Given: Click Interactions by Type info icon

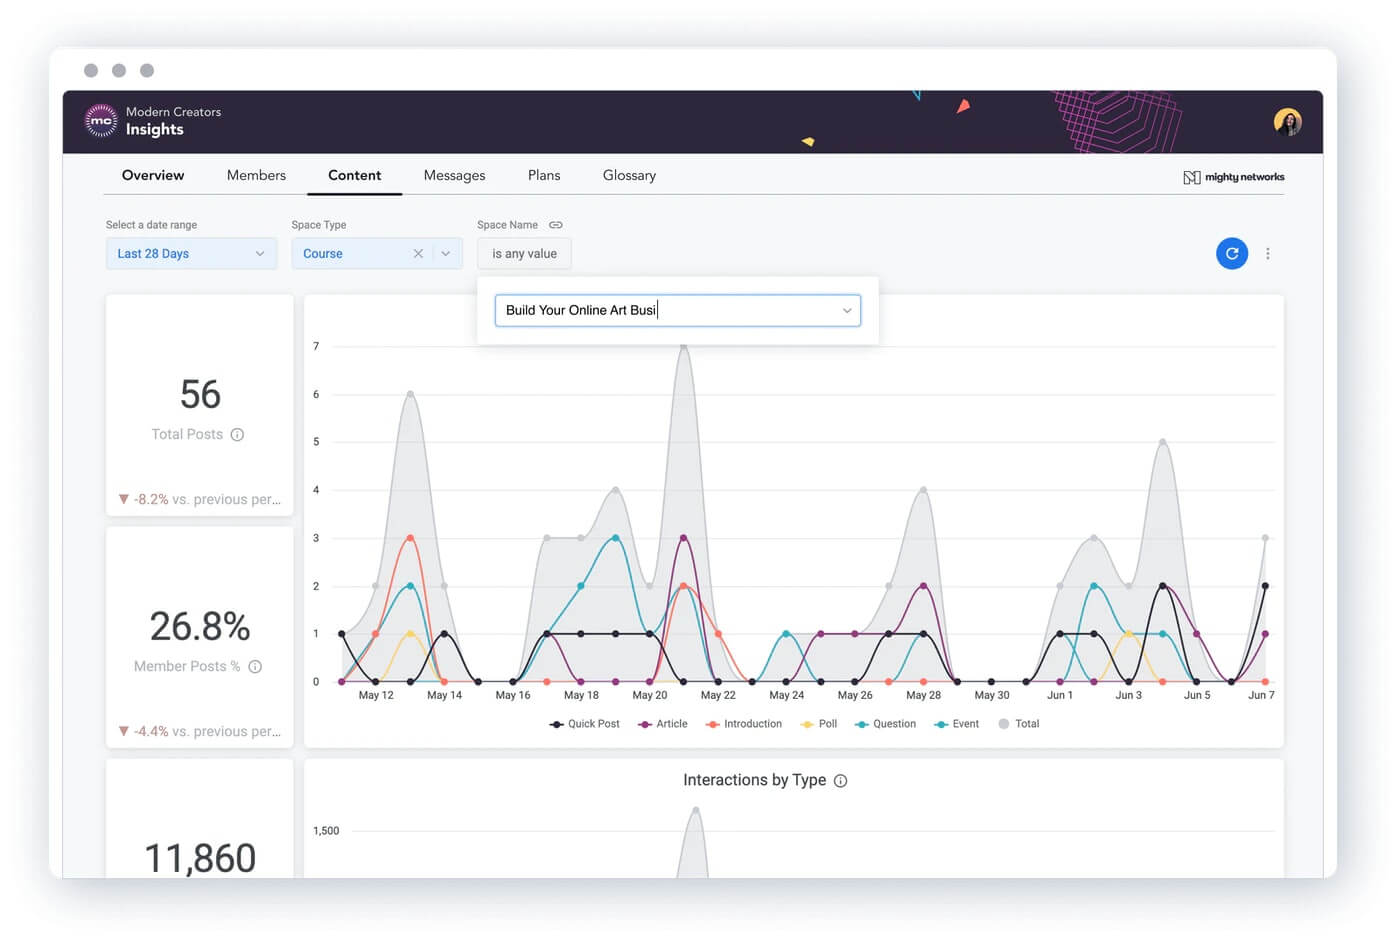Looking at the screenshot, I should point(840,781).
